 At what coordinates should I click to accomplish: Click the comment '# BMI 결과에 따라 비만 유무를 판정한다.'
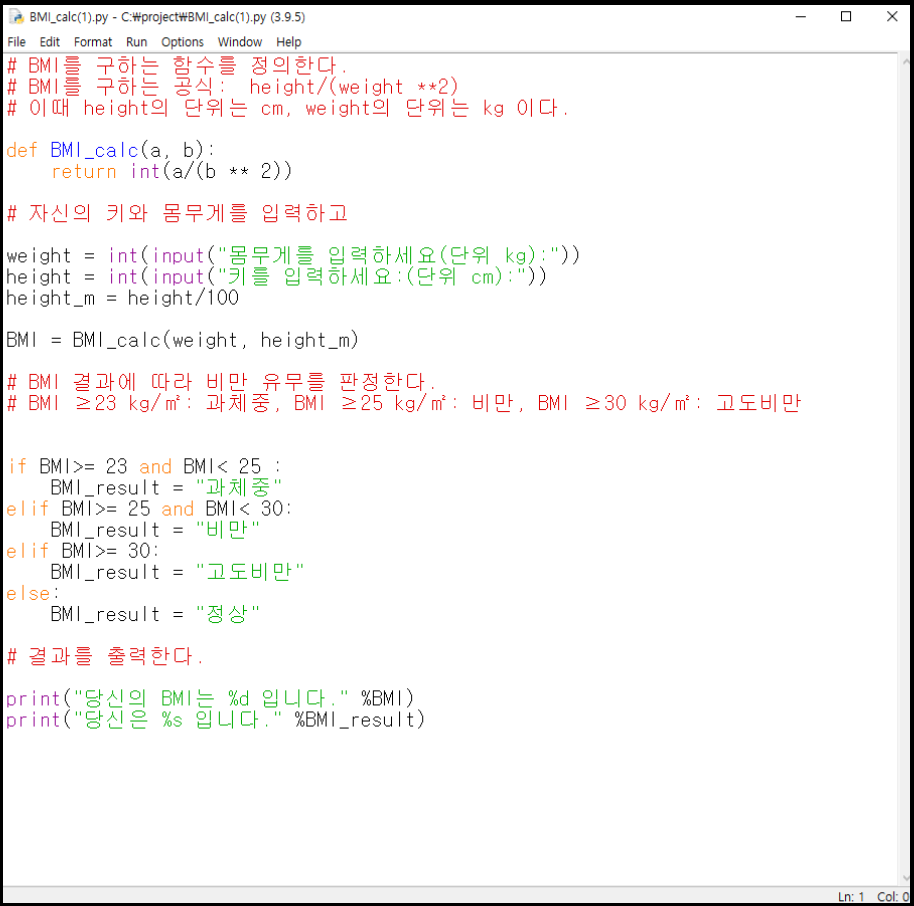(x=222, y=382)
